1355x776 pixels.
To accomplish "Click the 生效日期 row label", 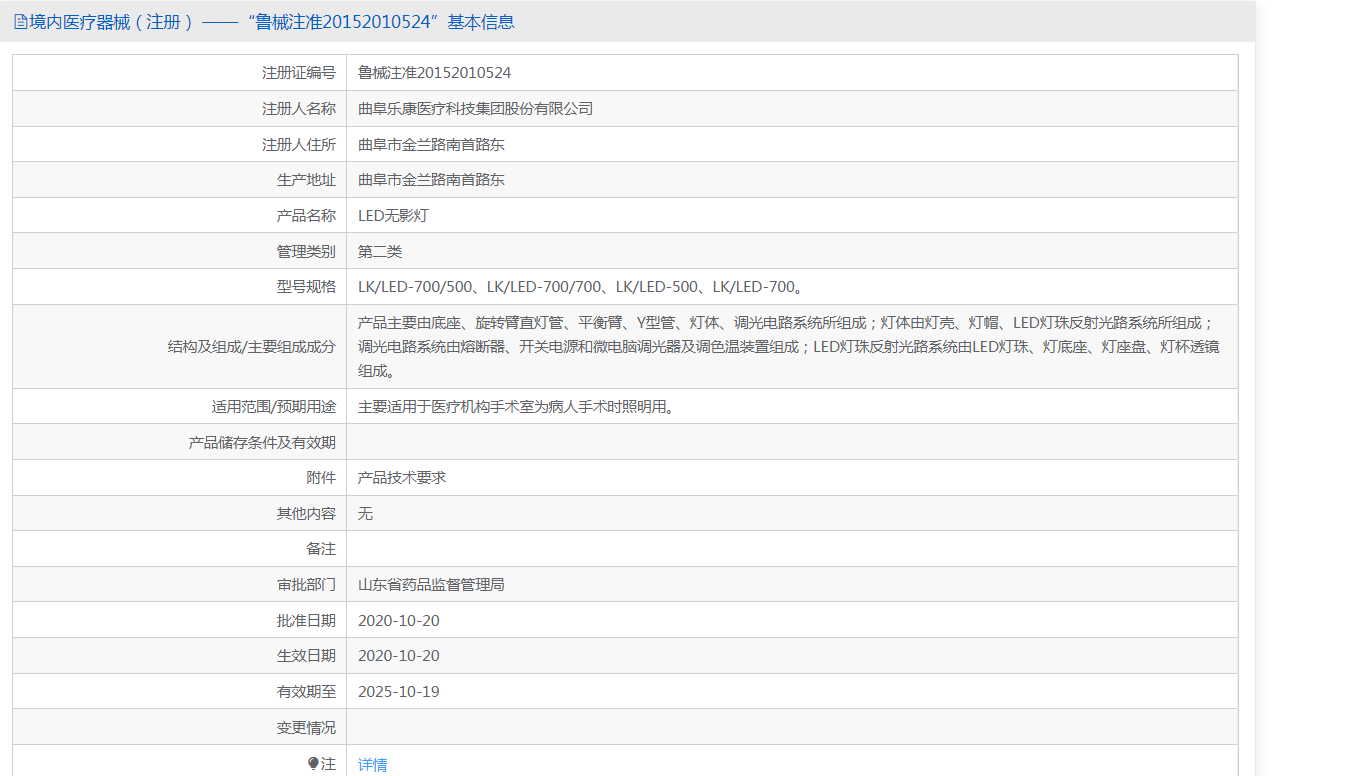I will 306,656.
